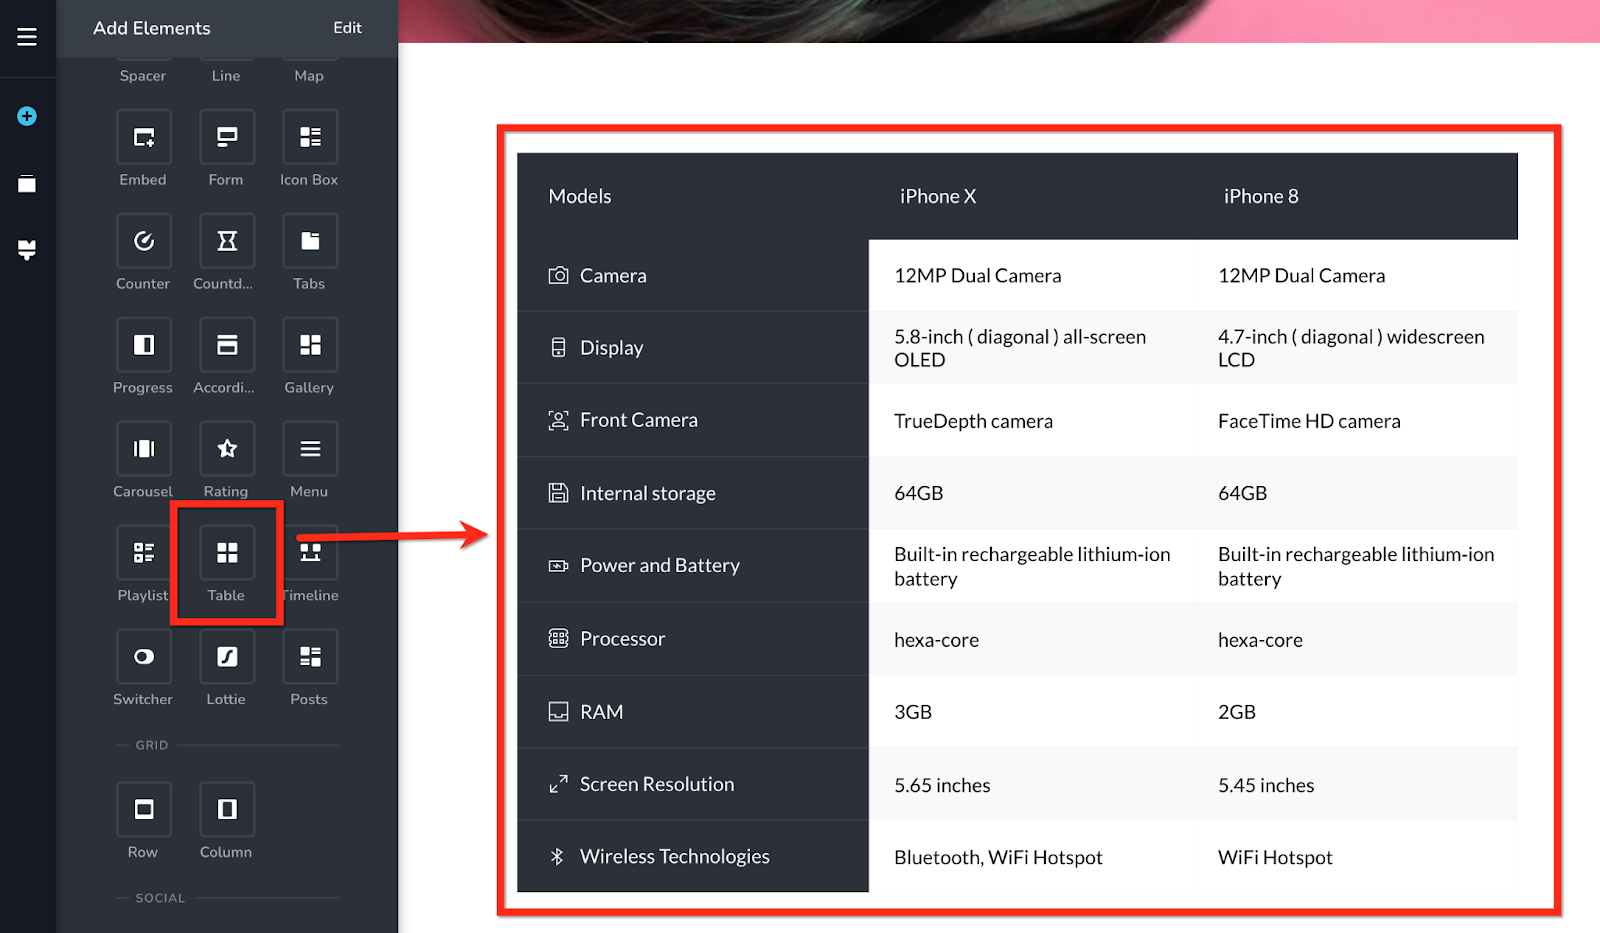Click the Power and Battery row label
1600x933 pixels.
pos(660,565)
